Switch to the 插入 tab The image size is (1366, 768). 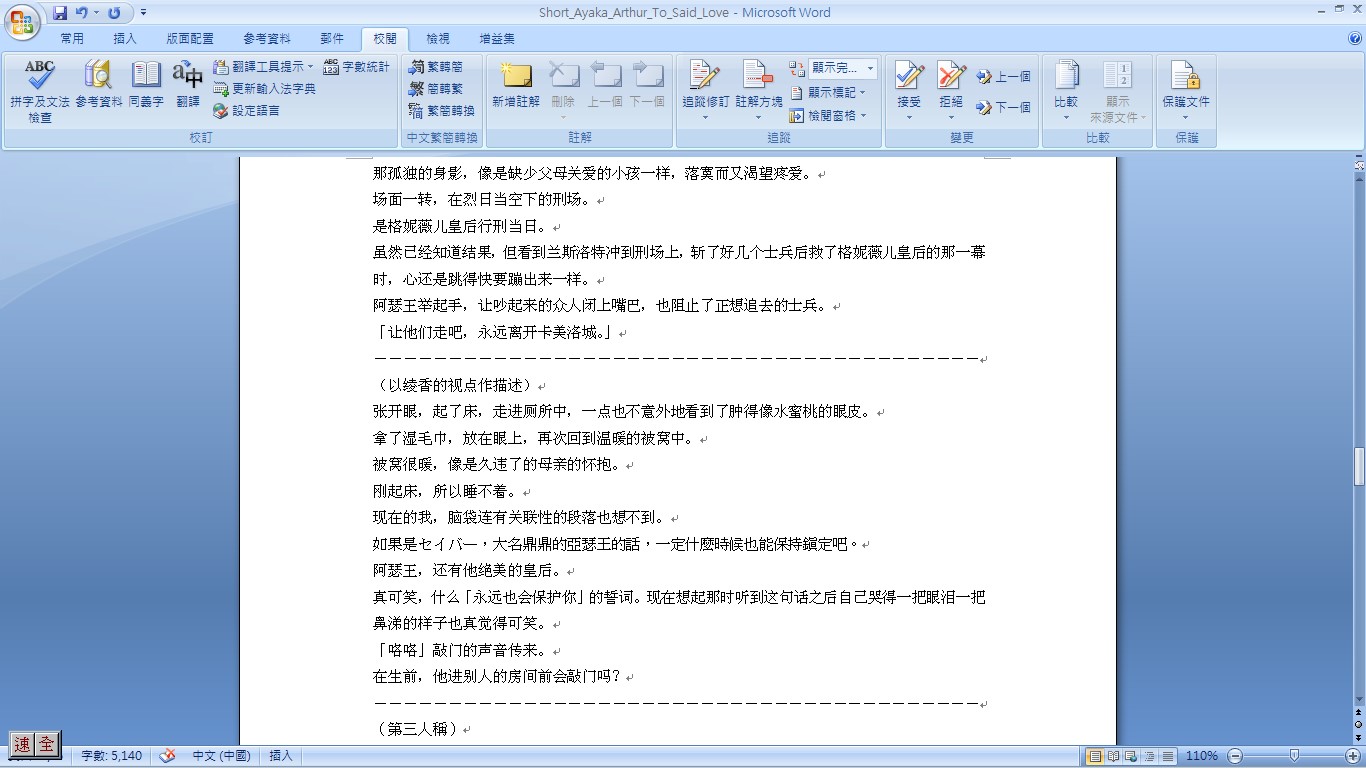click(125, 39)
